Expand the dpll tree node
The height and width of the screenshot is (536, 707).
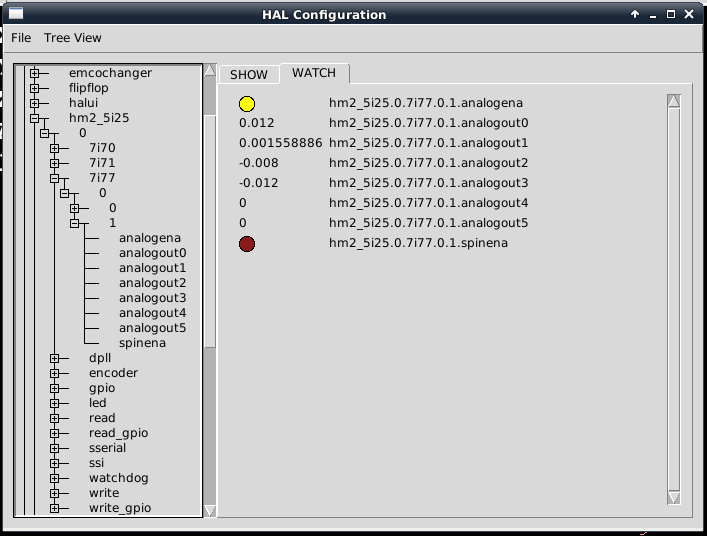pos(55,358)
